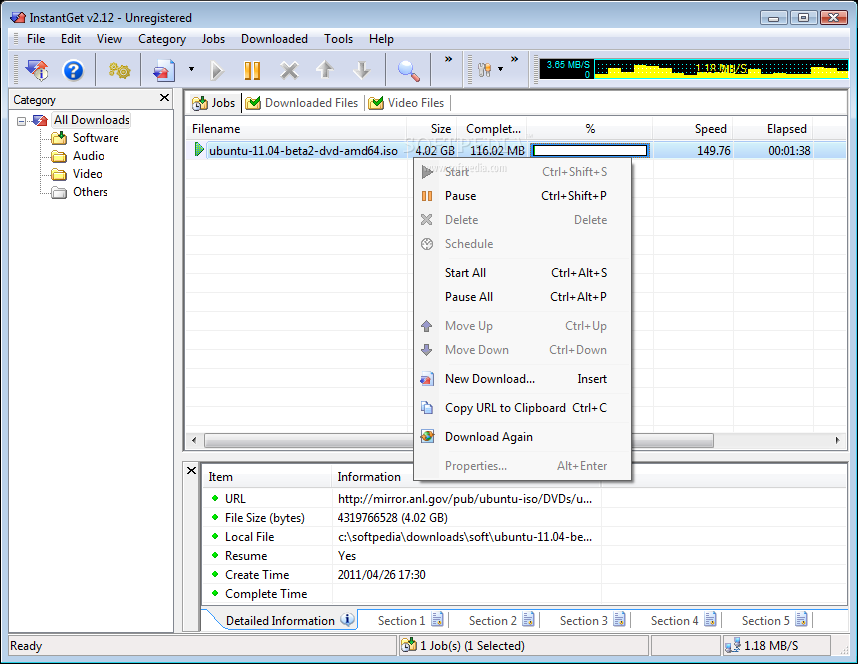Open the Jobs menu

tap(213, 39)
